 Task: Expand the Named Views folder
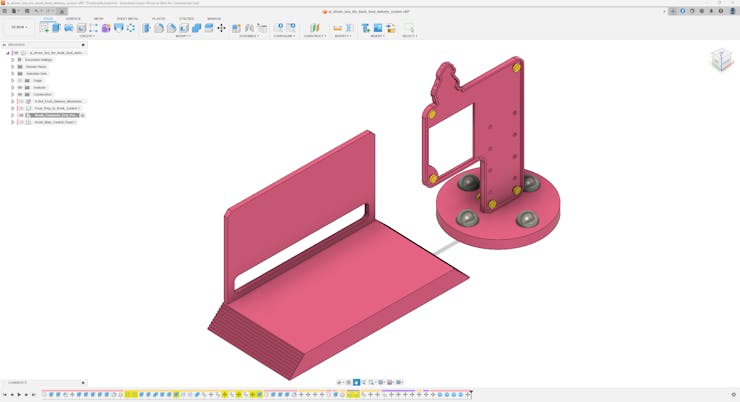tap(13, 67)
